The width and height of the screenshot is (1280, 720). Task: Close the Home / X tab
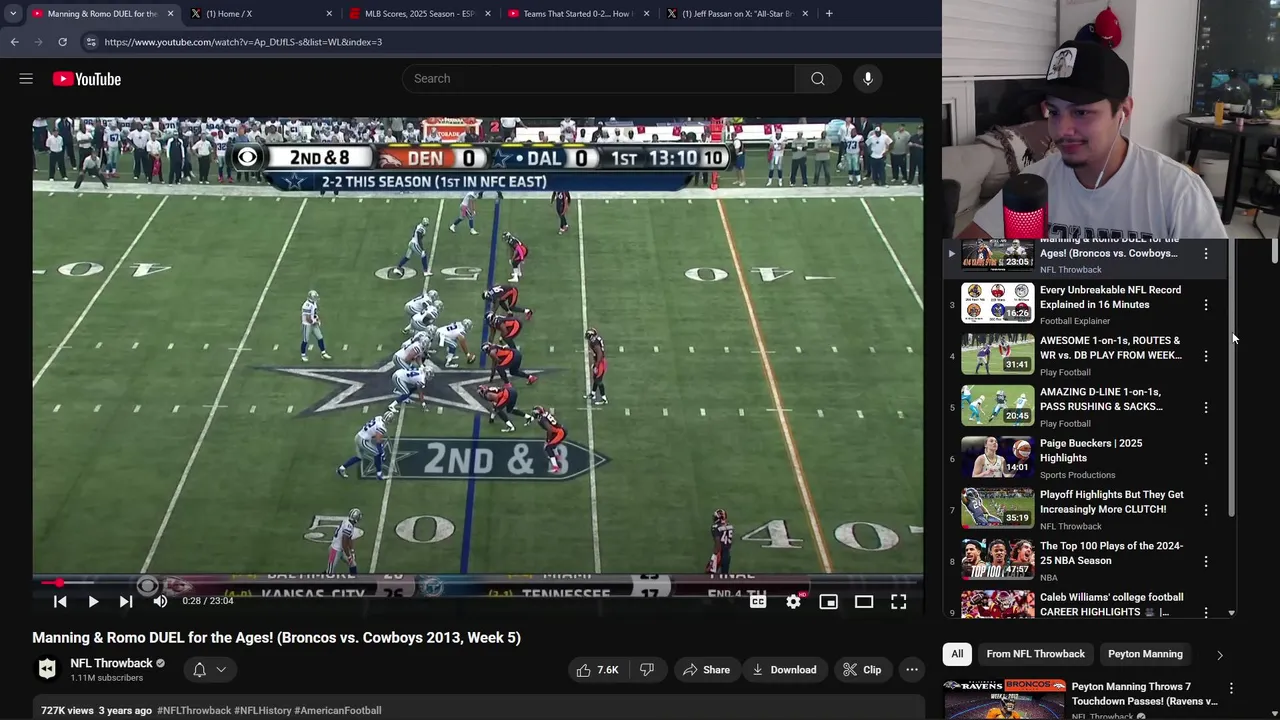(x=329, y=13)
